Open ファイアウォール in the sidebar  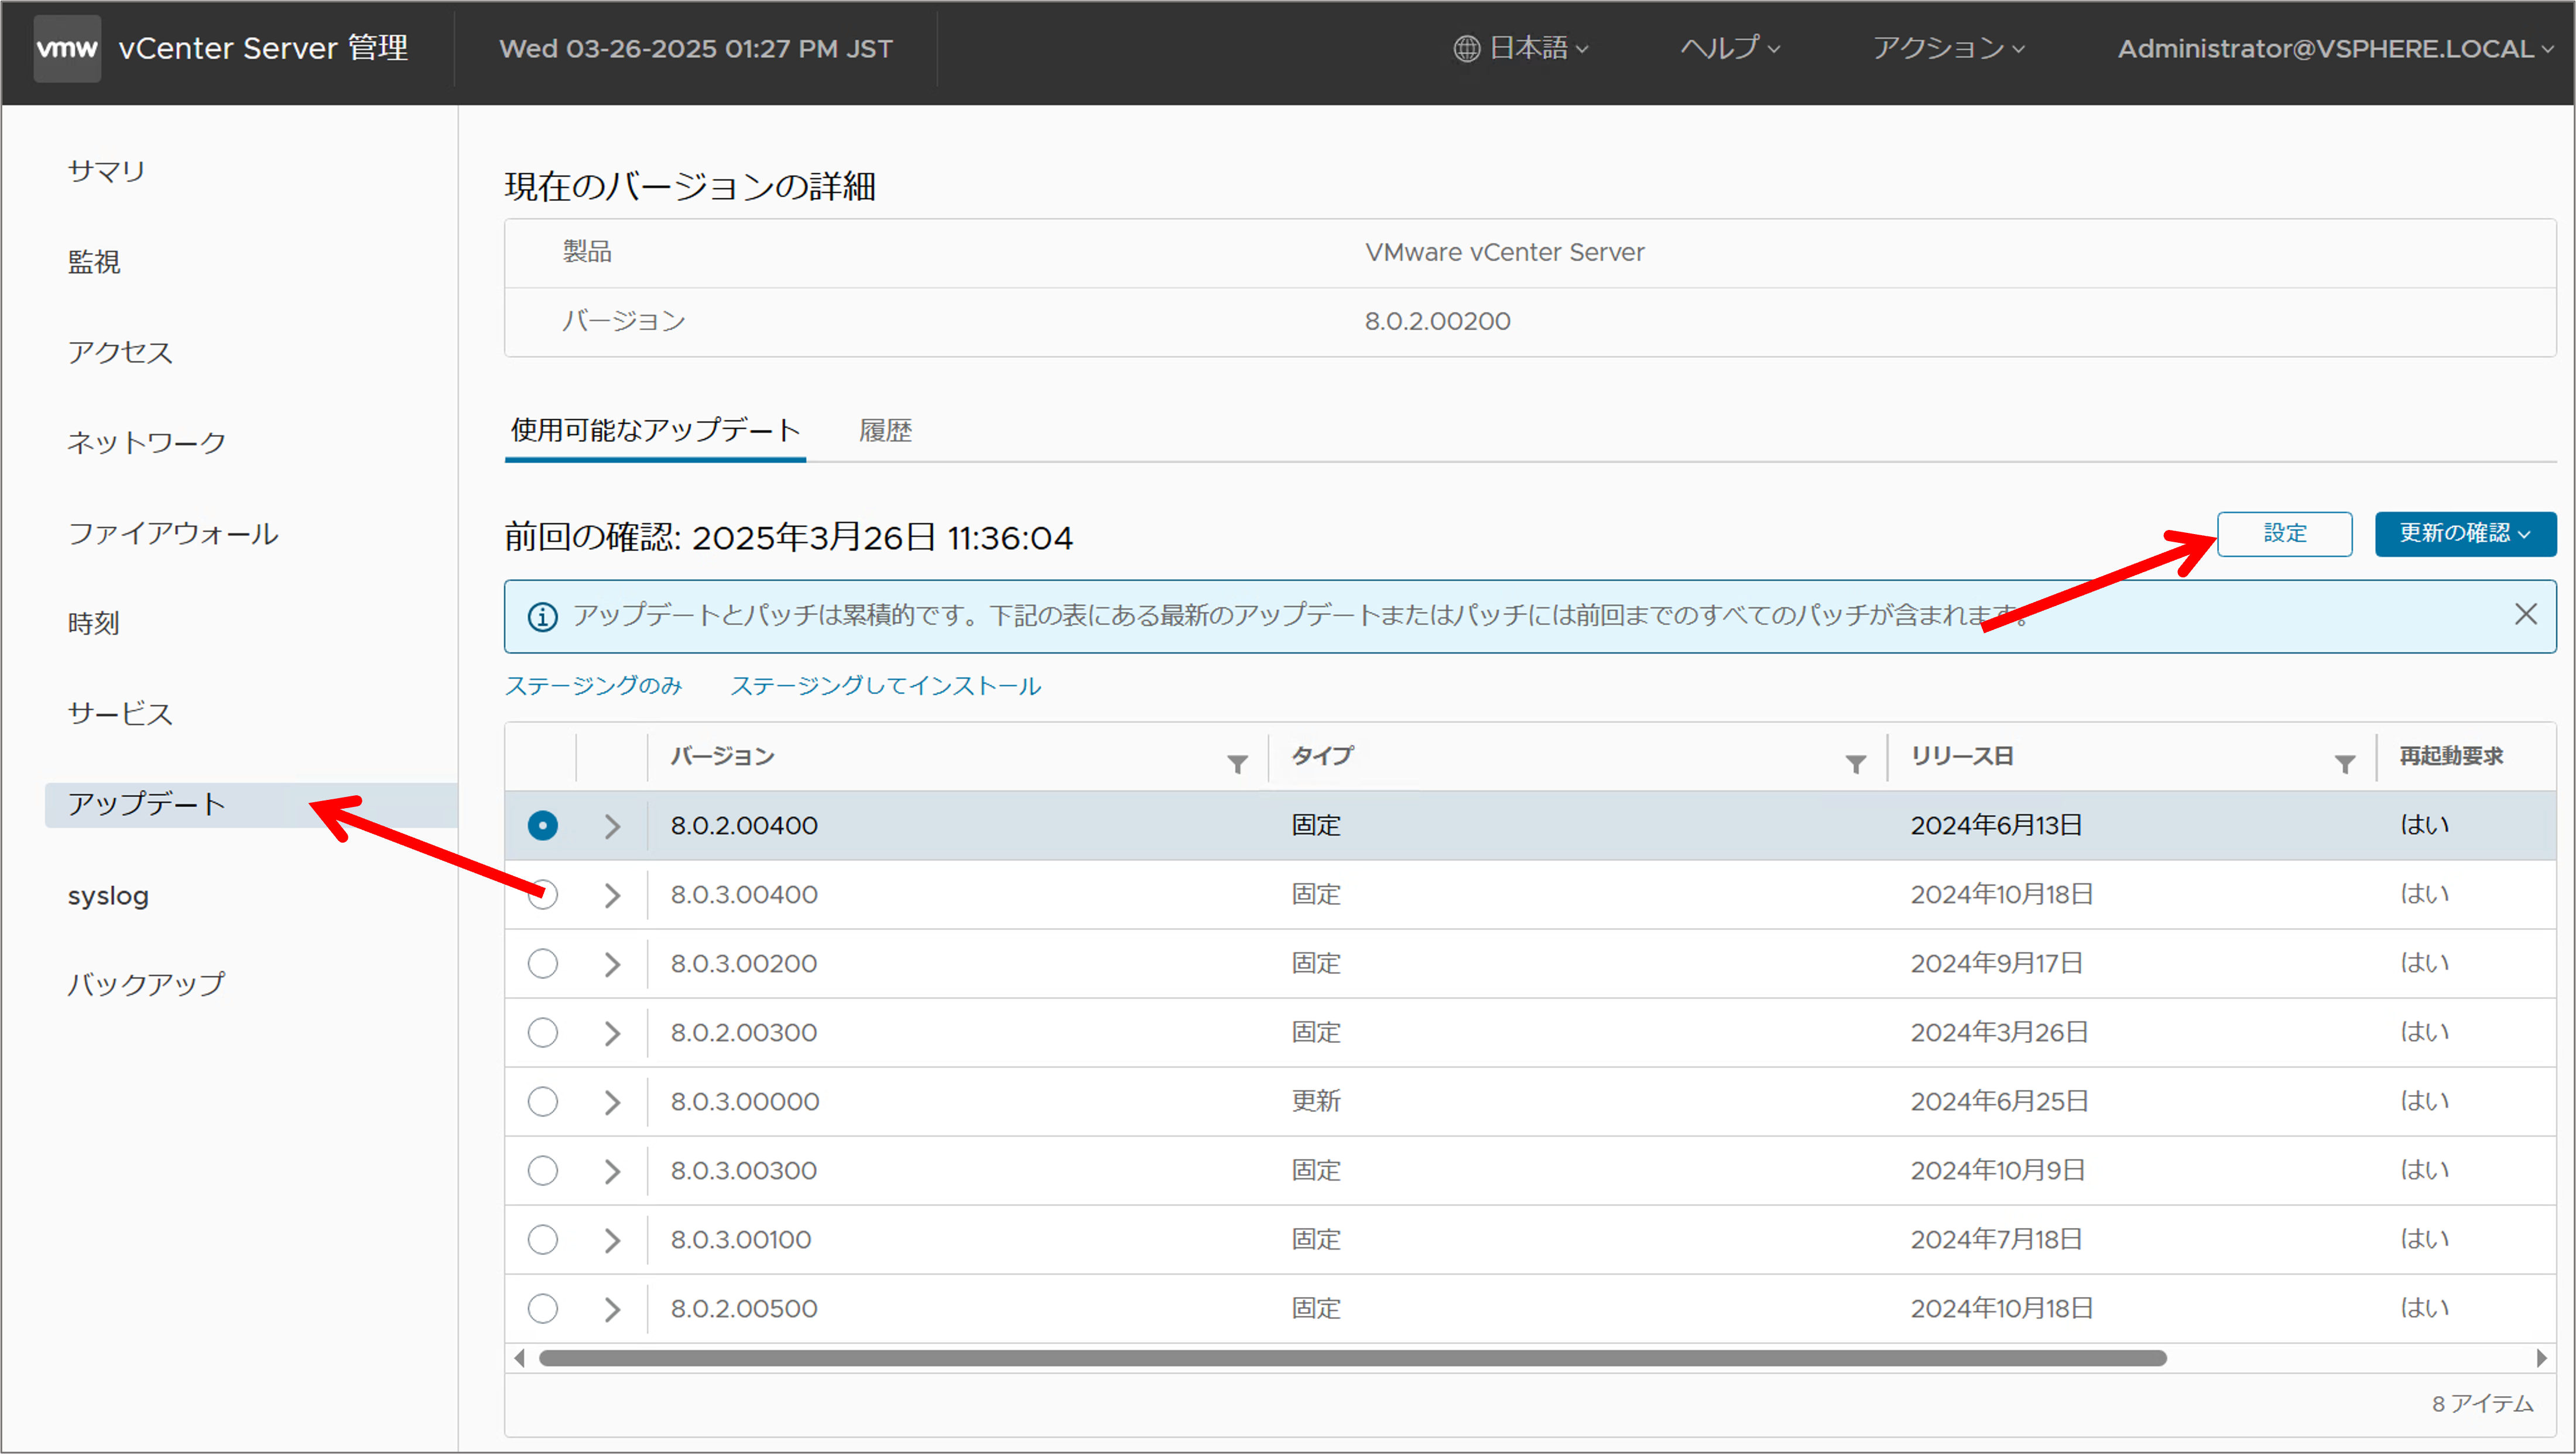point(173,533)
